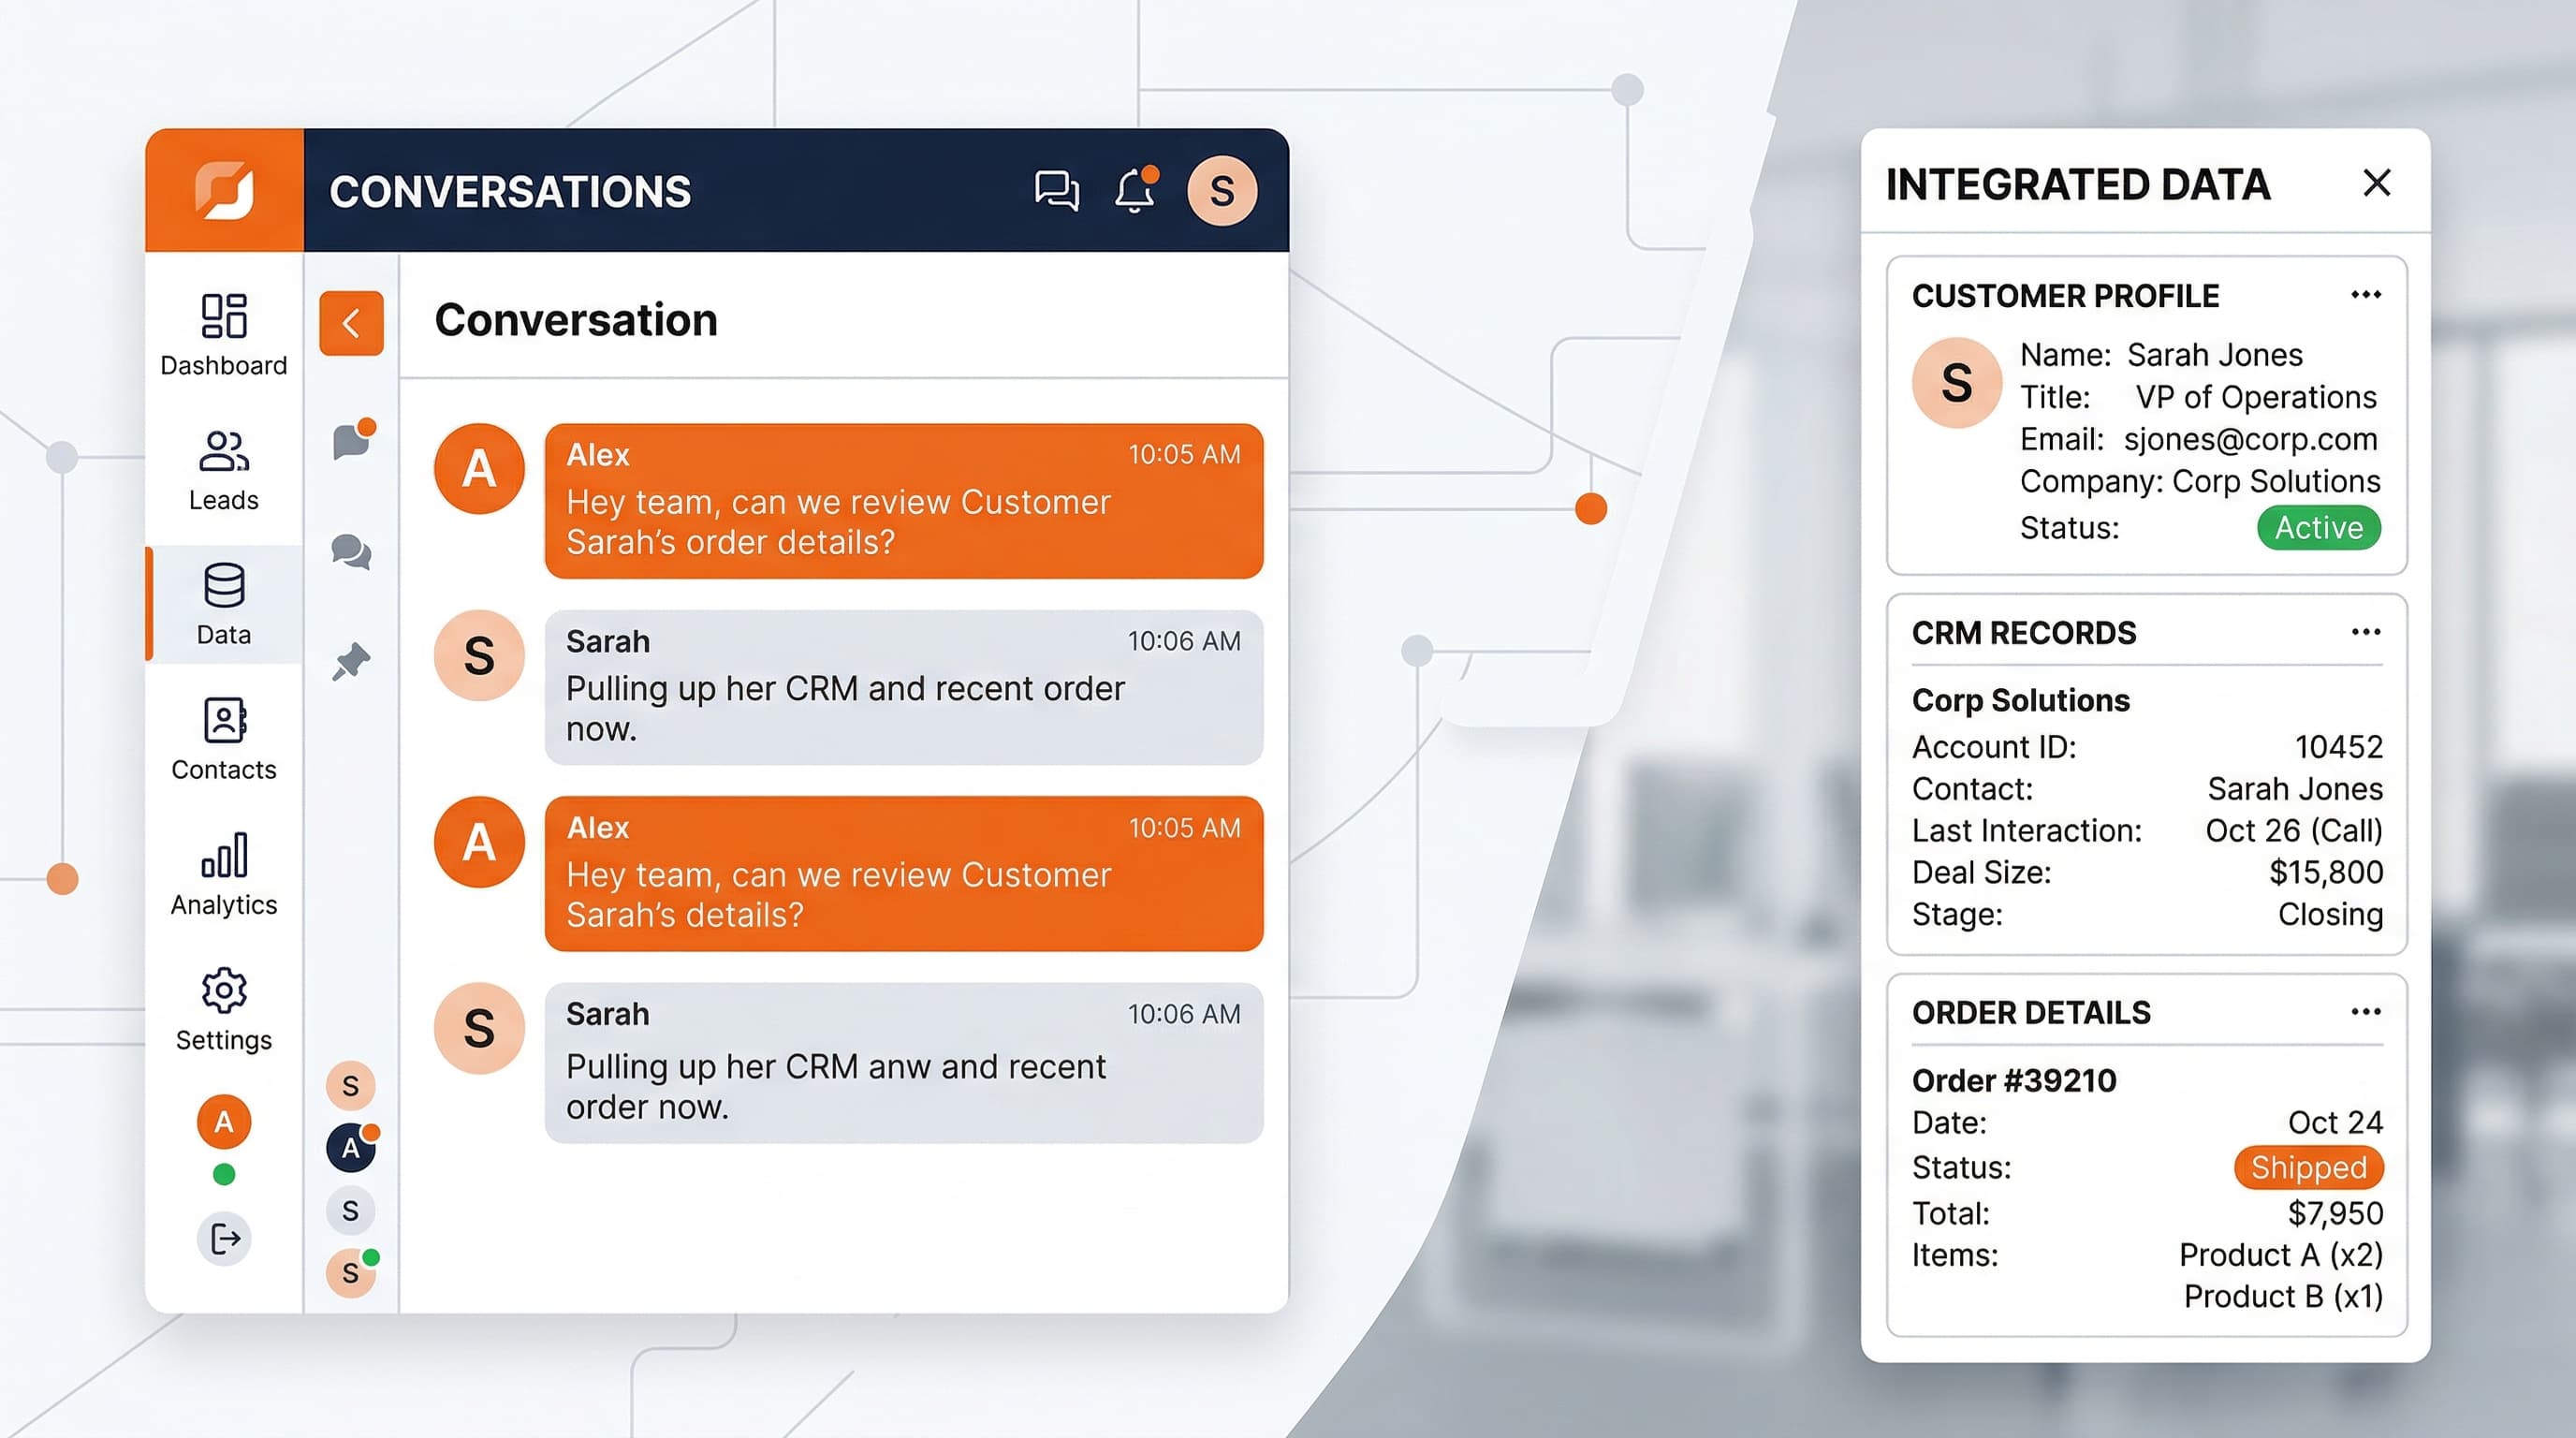The width and height of the screenshot is (2576, 1438).
Task: Click the S user avatar in header
Action: click(1221, 190)
